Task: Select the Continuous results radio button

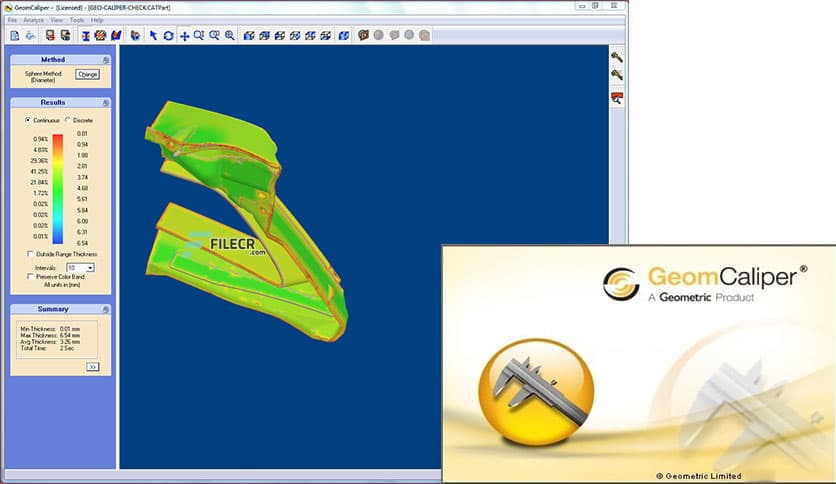Action: [28, 120]
